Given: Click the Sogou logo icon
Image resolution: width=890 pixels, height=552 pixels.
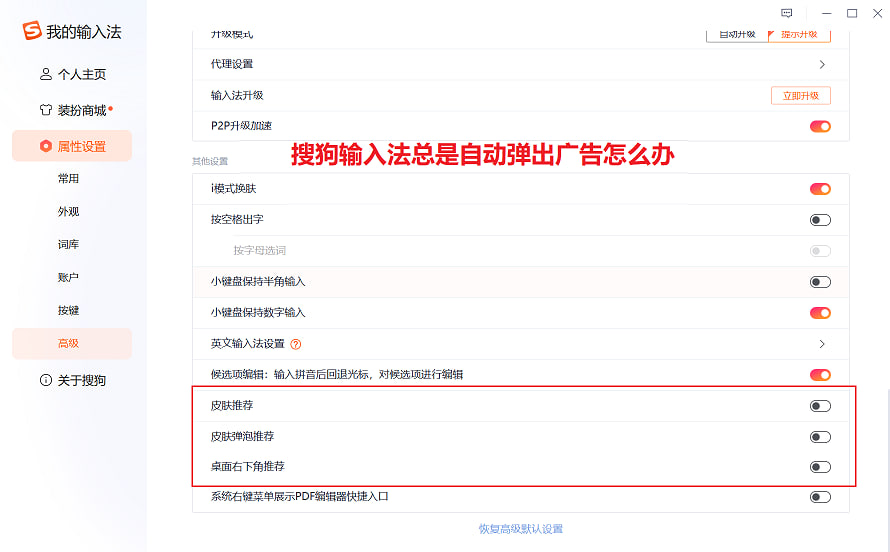Looking at the screenshot, I should (x=32, y=31).
